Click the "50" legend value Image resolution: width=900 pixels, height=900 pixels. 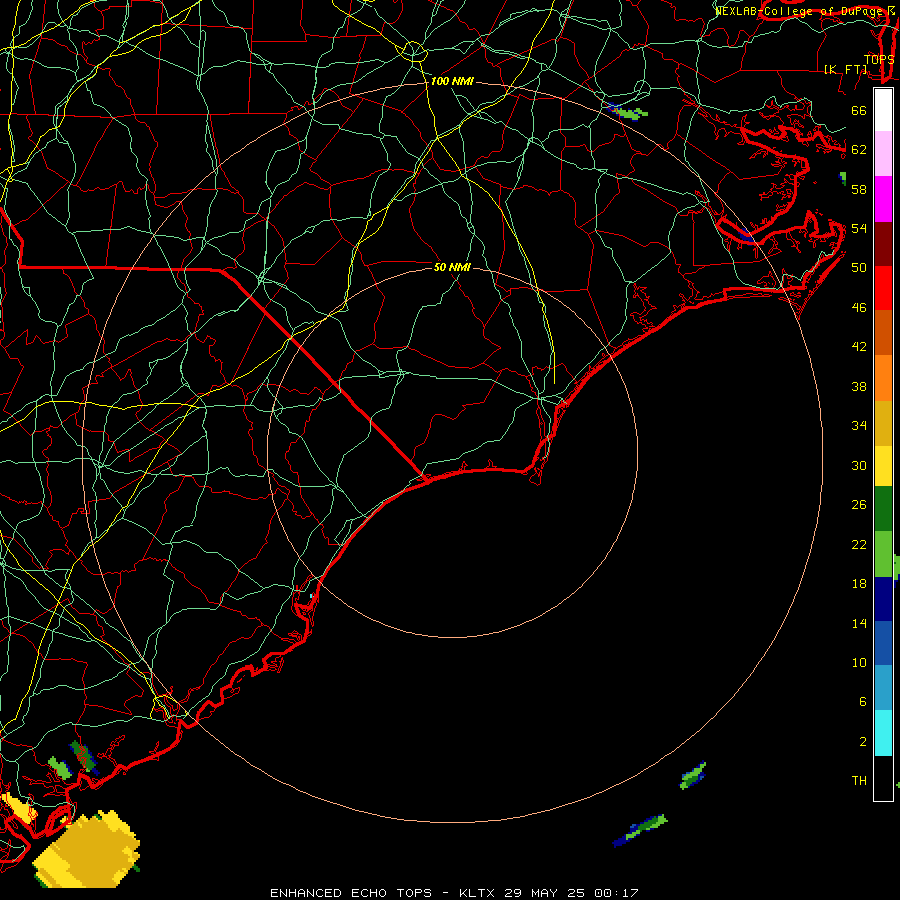(x=859, y=268)
